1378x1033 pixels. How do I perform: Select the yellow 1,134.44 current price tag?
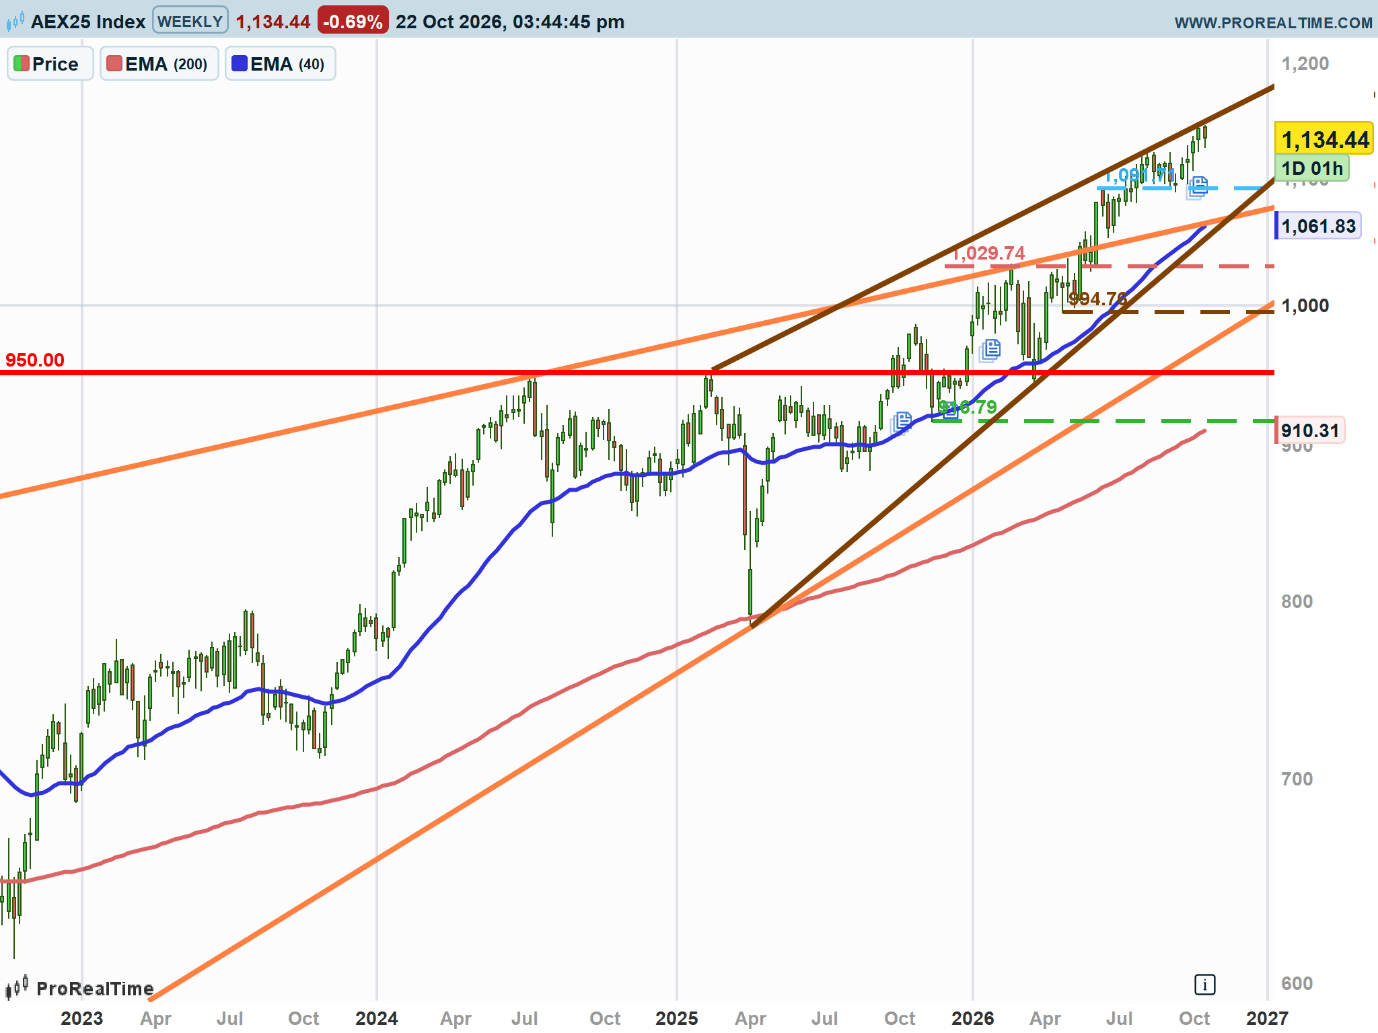pyautogui.click(x=1325, y=140)
